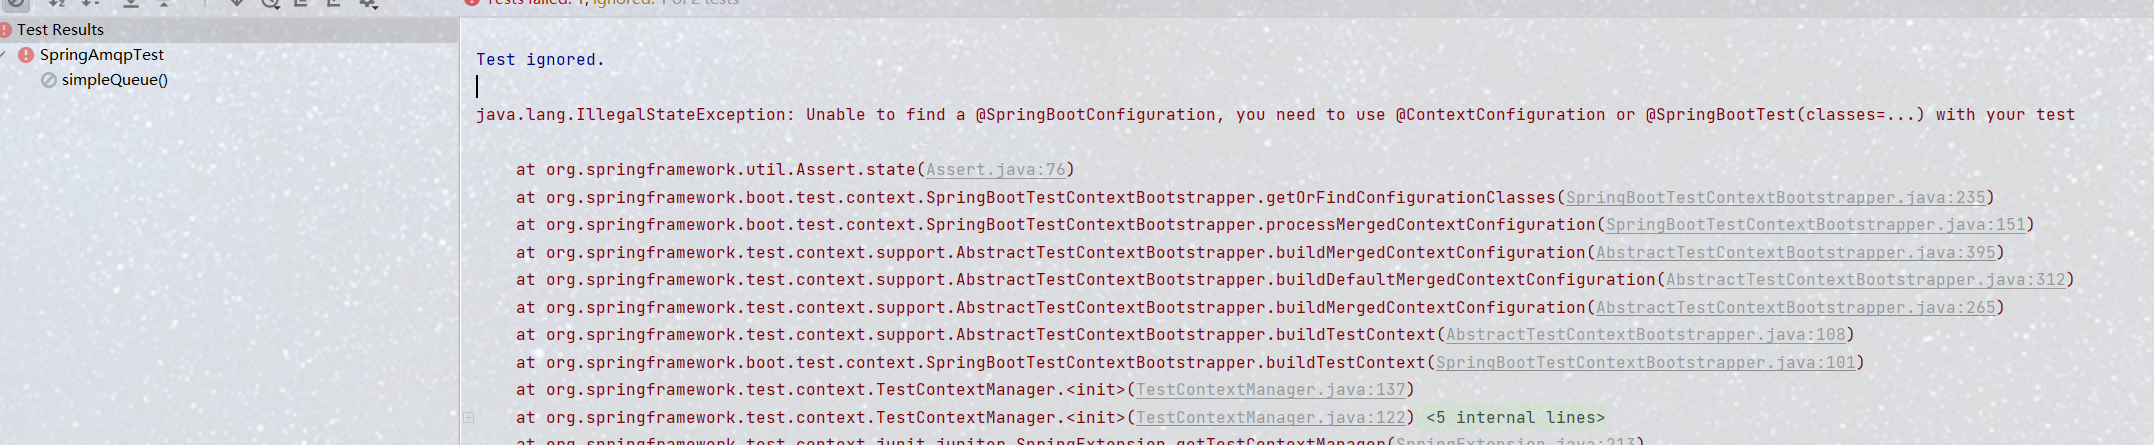Toggle sort tests by duration
Screen dimensions: 2154x445
[x=91, y=3]
